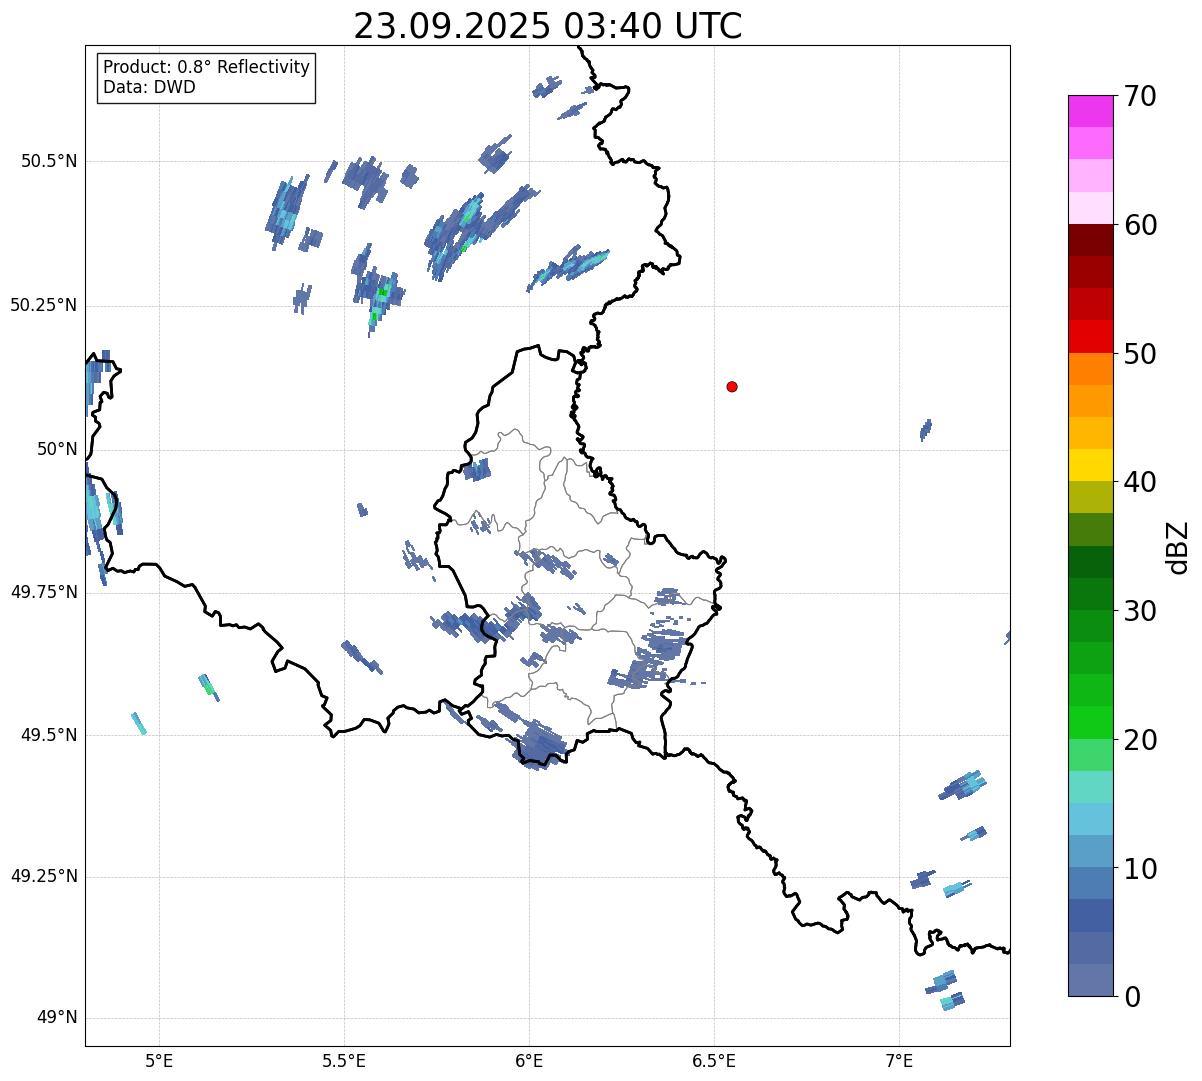The image size is (1202, 1081).
Task: Click the 49.75°N latitude axis label
Action: tap(42, 592)
